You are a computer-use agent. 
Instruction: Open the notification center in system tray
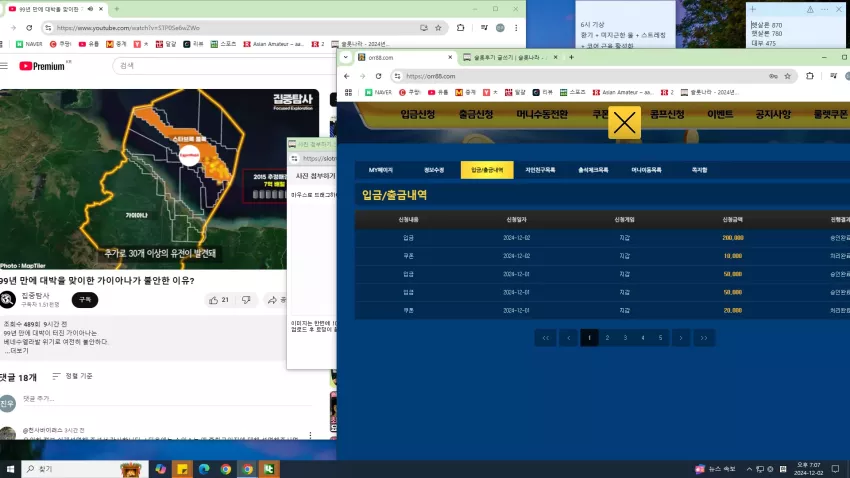click(x=835, y=469)
